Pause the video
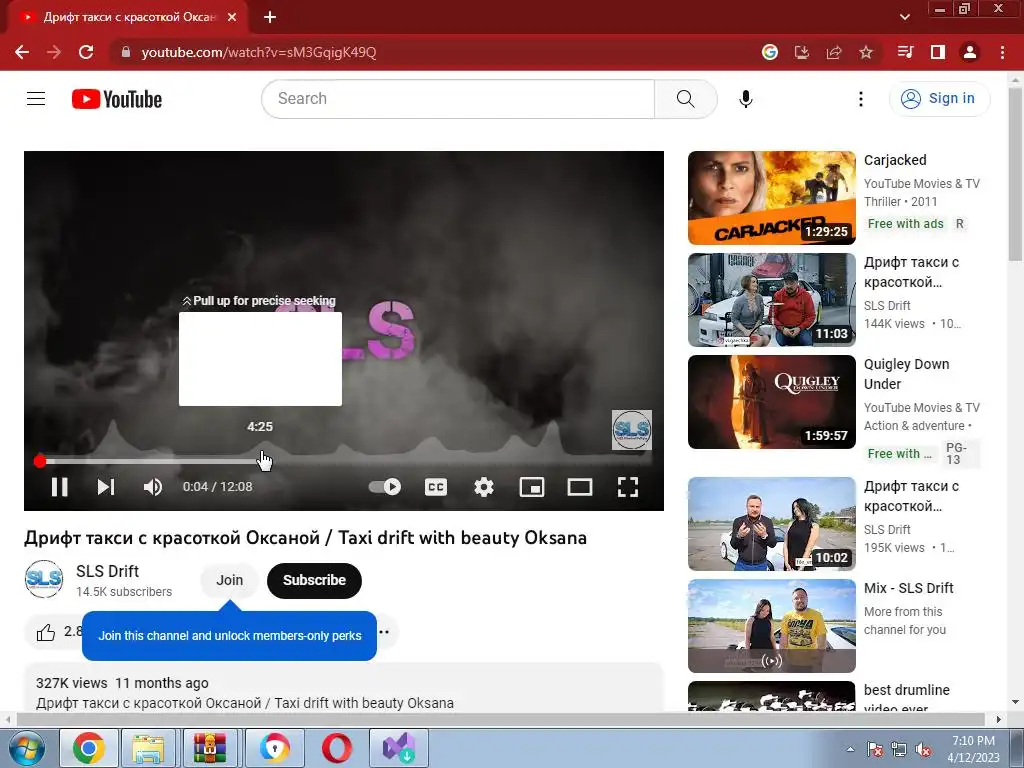This screenshot has width=1024, height=768. [x=59, y=487]
